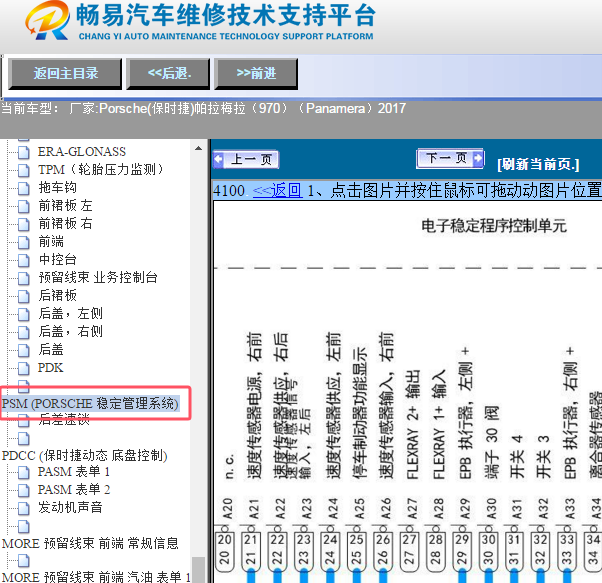Click page icon beside 后裙板
The width and height of the screenshot is (602, 583).
coord(23,296)
